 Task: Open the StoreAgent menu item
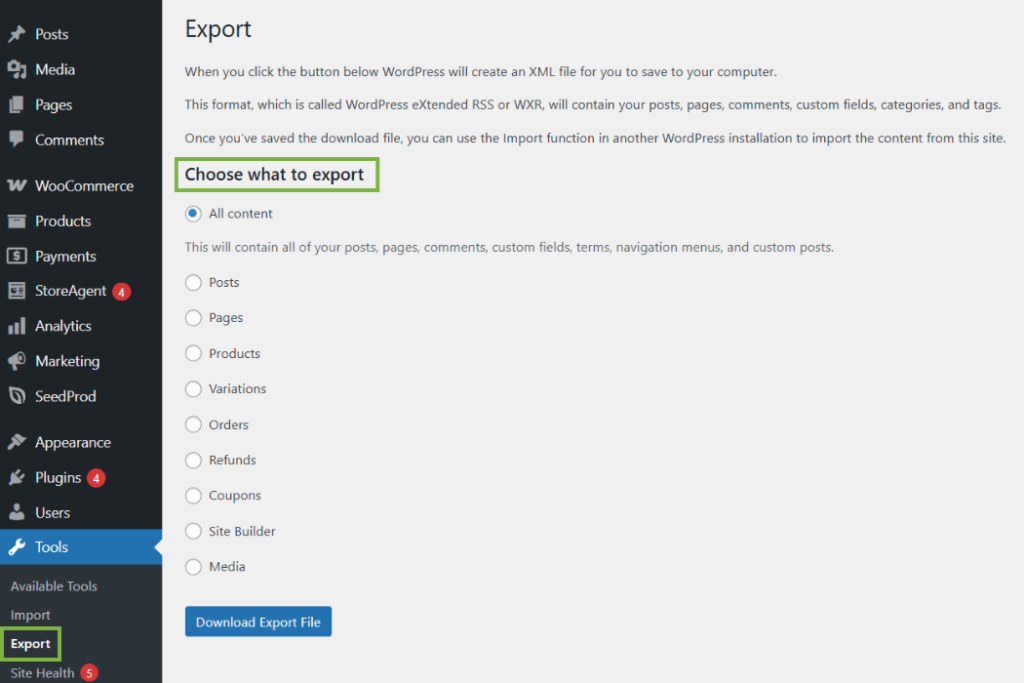click(70, 291)
